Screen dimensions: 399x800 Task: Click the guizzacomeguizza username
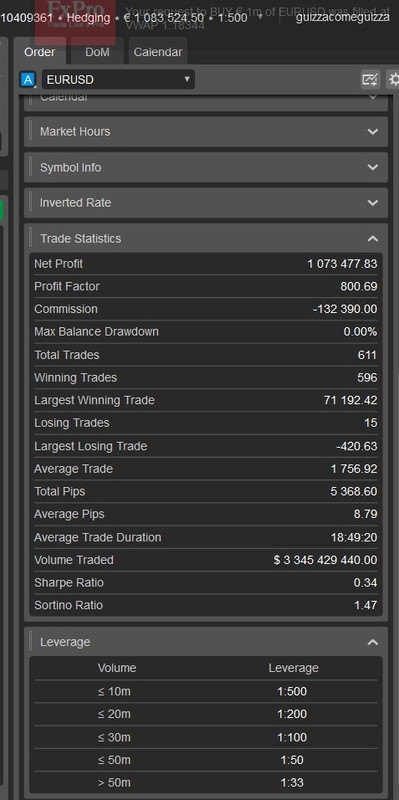pos(342,17)
